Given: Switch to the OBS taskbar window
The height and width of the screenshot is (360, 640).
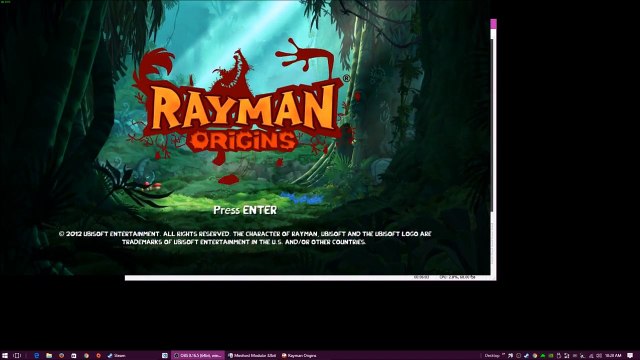Looking at the screenshot, I should 198,356.
